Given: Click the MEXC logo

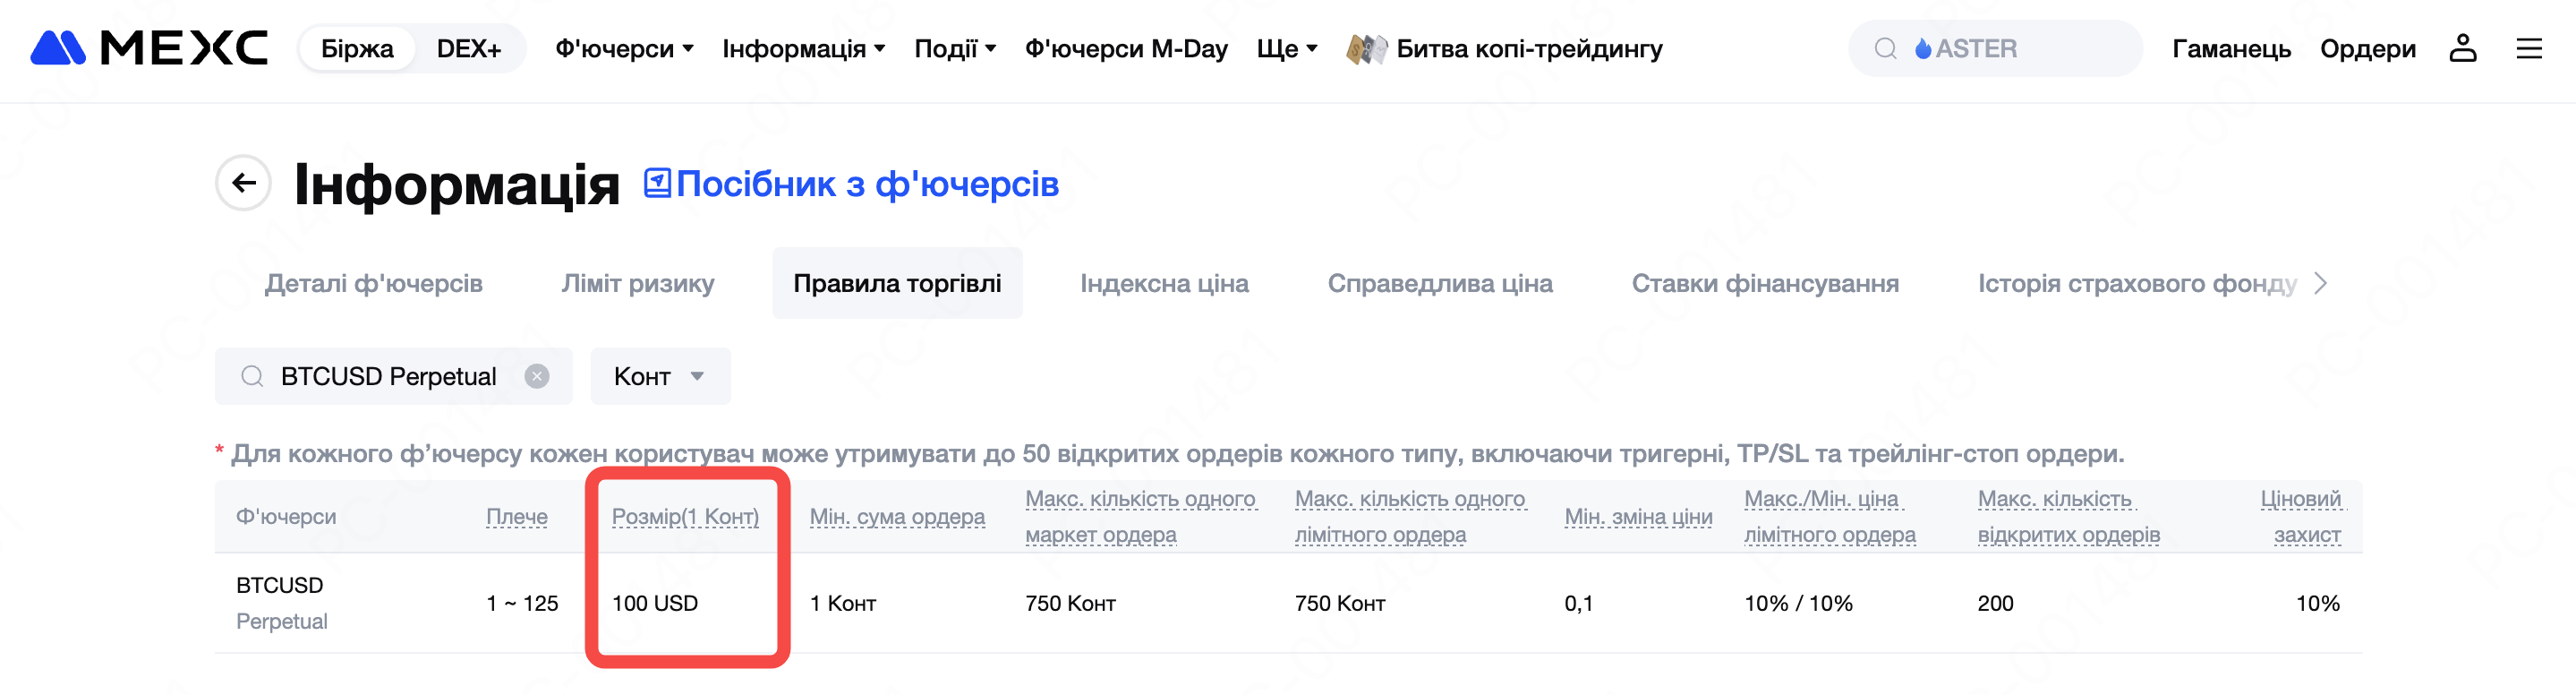Looking at the screenshot, I should (x=149, y=48).
